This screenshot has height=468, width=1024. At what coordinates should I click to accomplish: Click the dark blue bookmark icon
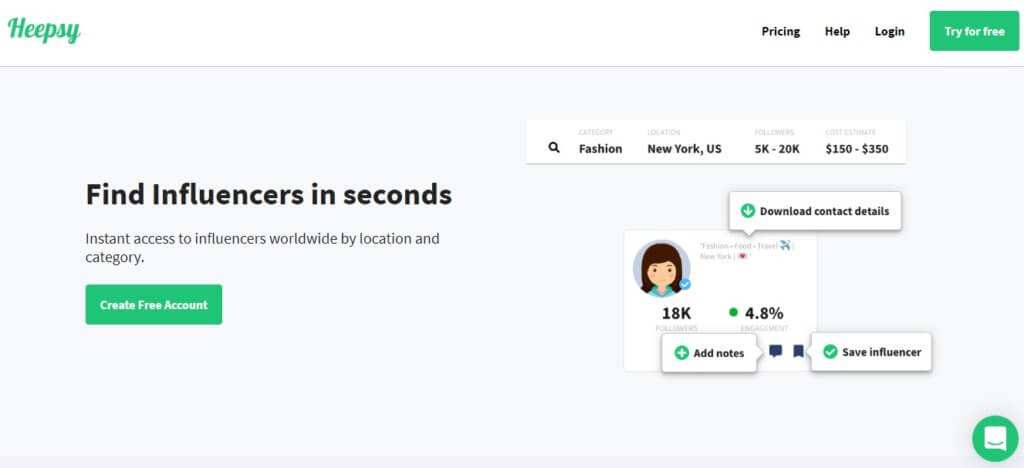[798, 351]
